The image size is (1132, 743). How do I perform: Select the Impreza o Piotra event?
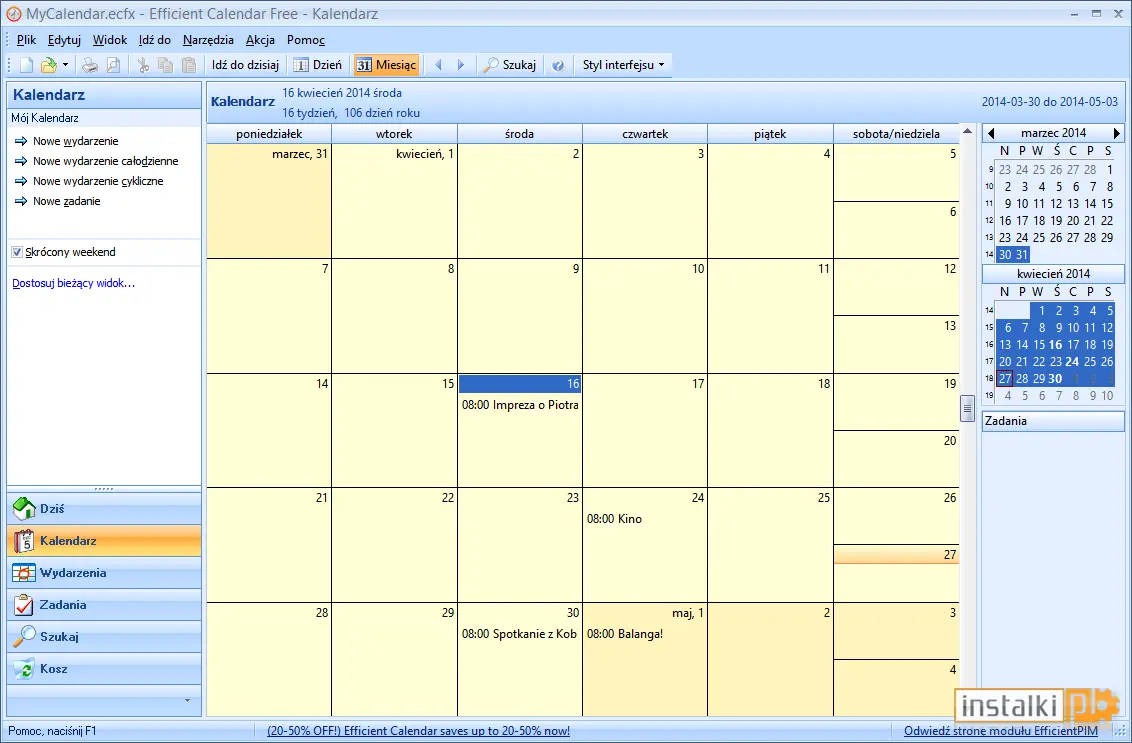pyautogui.click(x=520, y=405)
